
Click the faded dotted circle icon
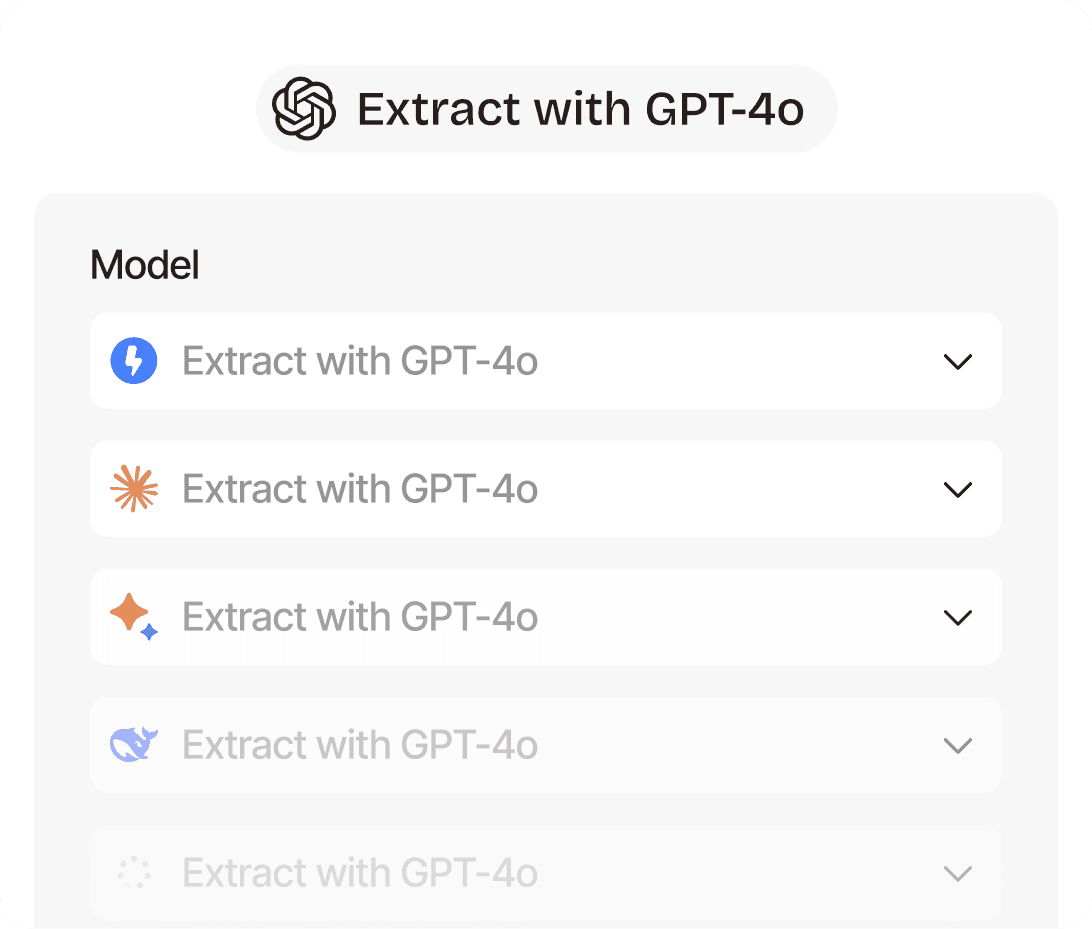pyautogui.click(x=134, y=873)
